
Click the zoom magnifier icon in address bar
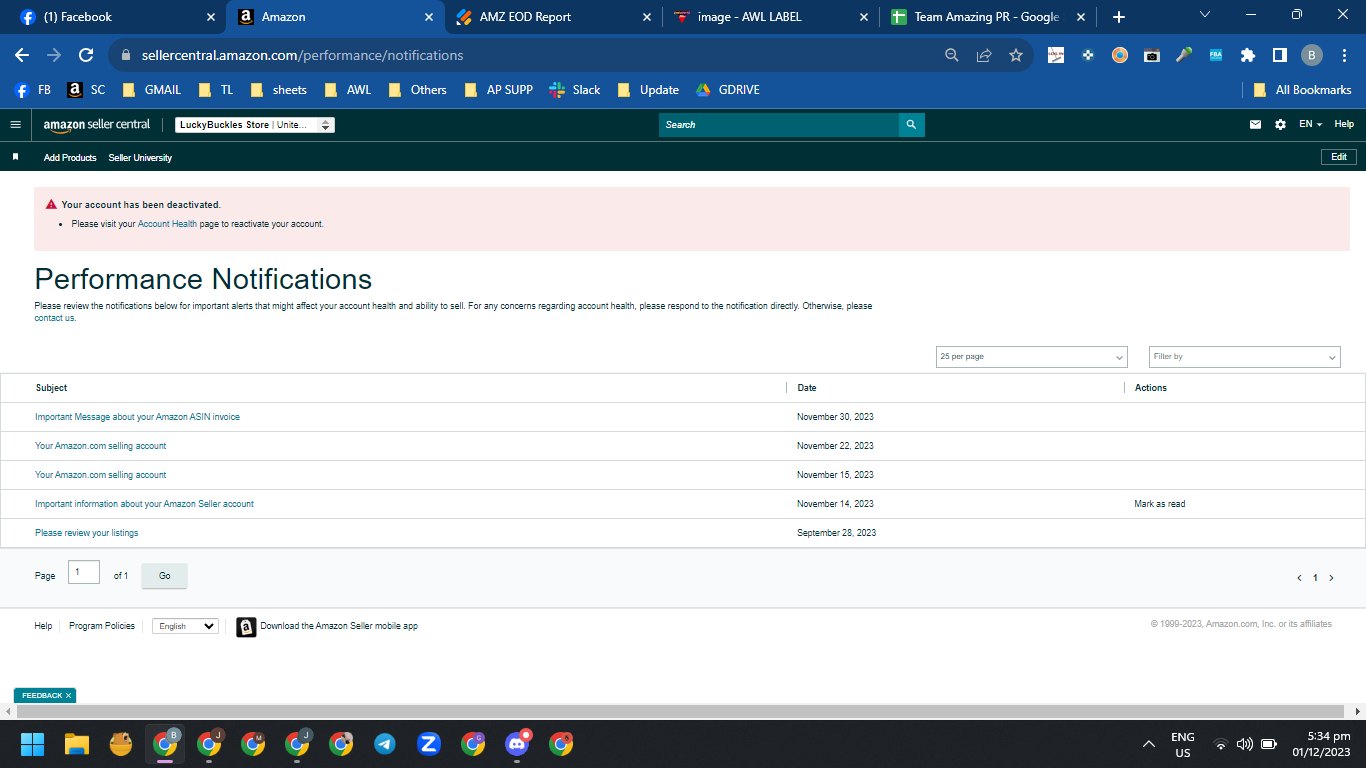[x=952, y=55]
